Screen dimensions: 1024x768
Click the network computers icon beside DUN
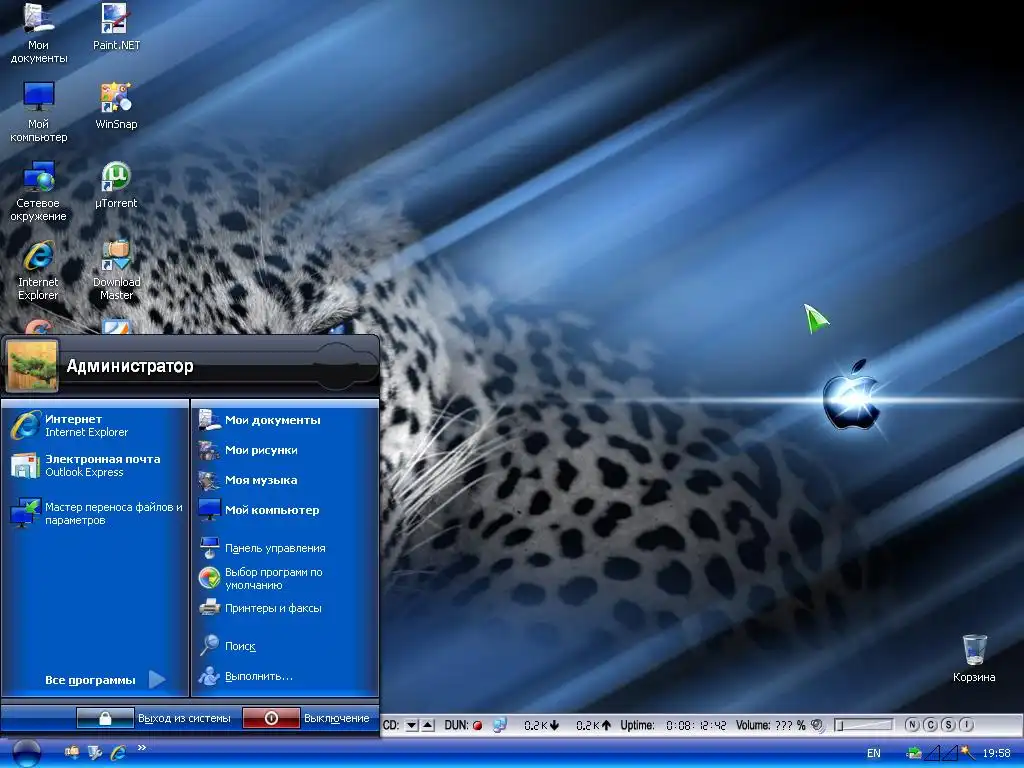(x=500, y=725)
